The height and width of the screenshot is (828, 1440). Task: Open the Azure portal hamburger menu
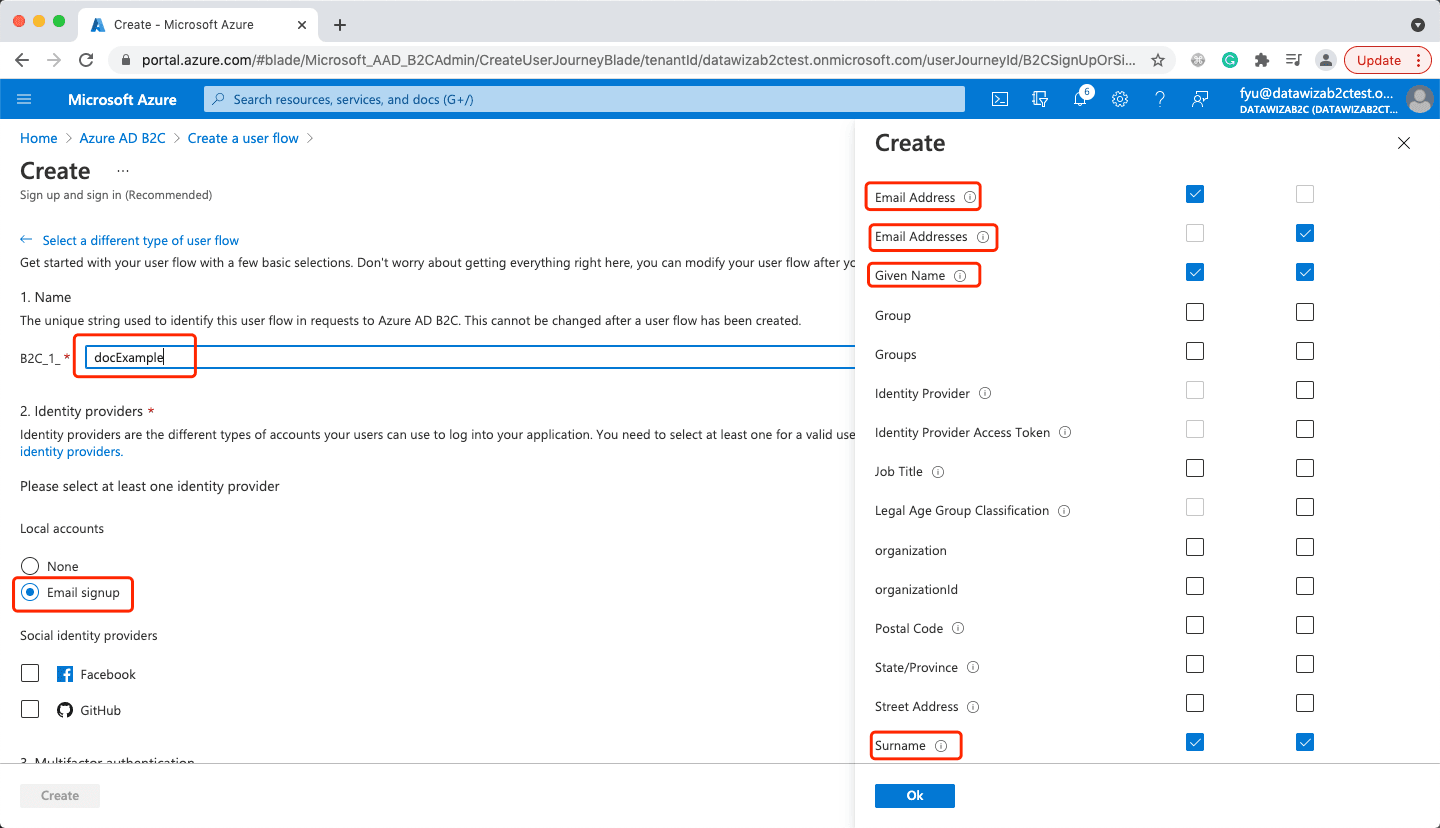tap(25, 99)
